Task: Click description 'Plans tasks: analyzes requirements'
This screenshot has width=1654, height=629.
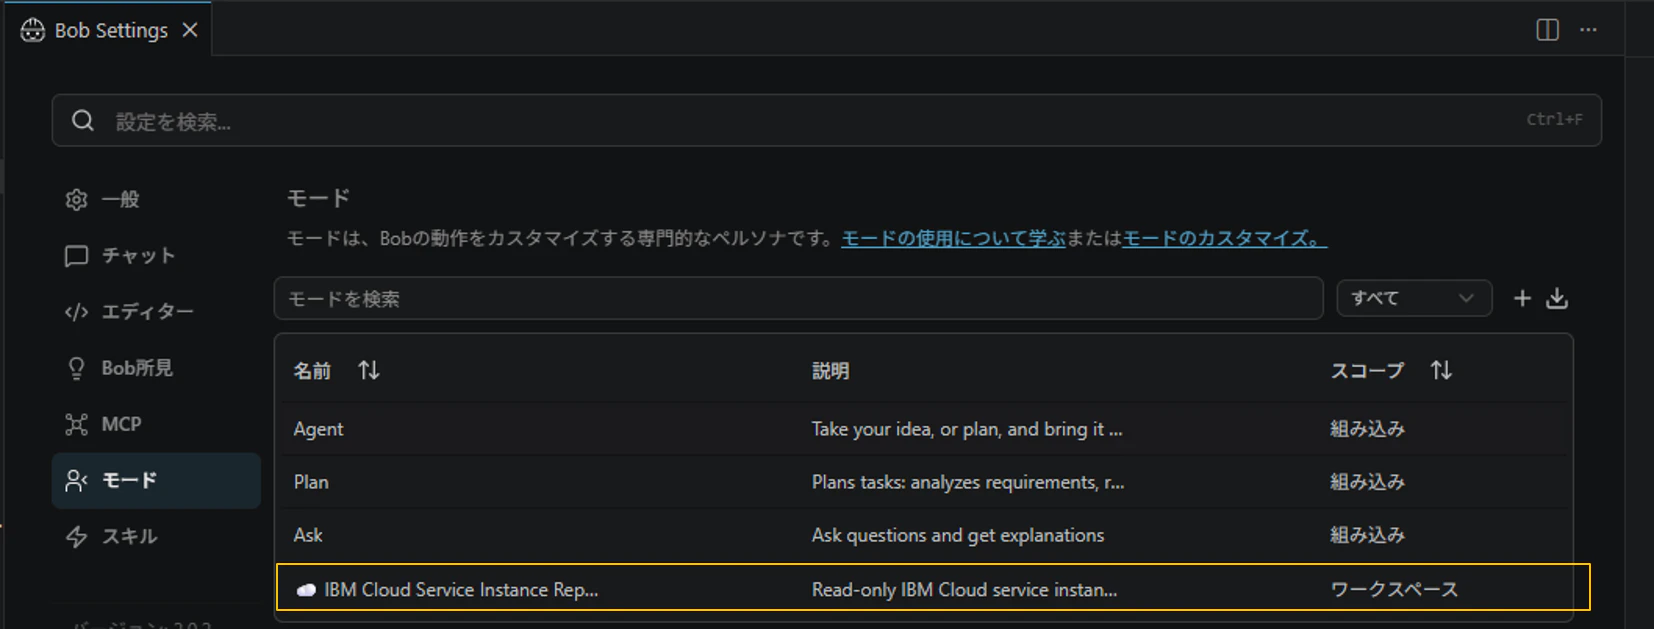Action: [x=968, y=482]
